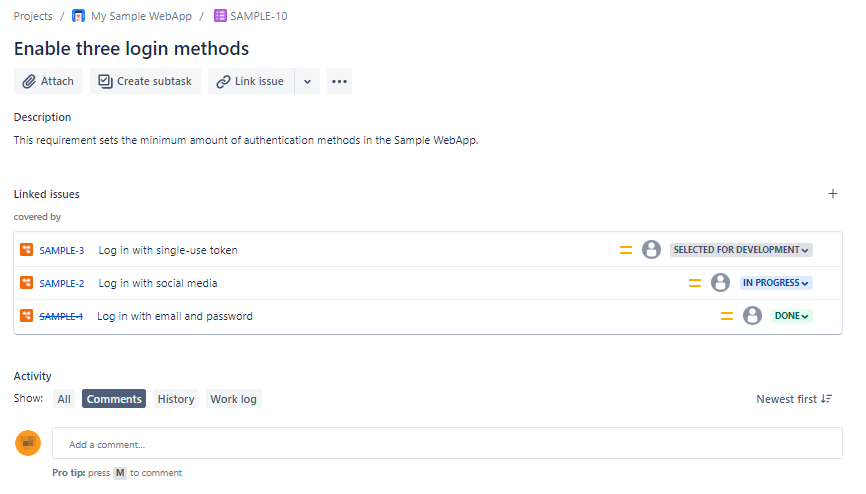Open the SAMPLE-2 linked issue link

(62, 283)
